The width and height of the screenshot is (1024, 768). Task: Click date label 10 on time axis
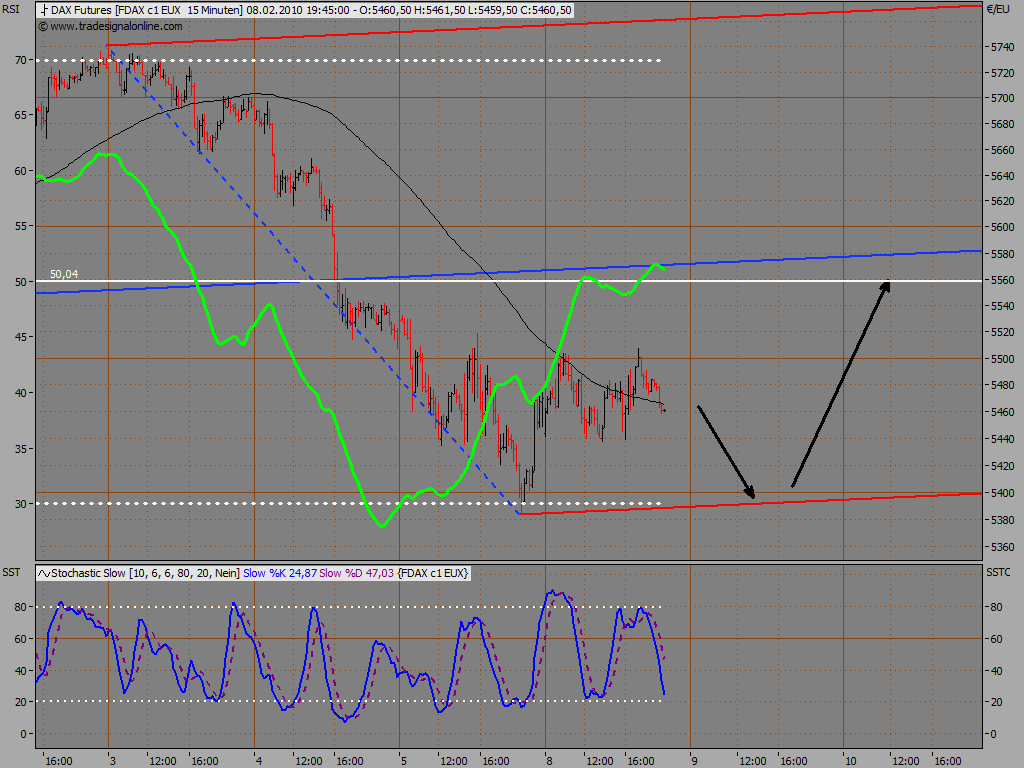click(850, 761)
